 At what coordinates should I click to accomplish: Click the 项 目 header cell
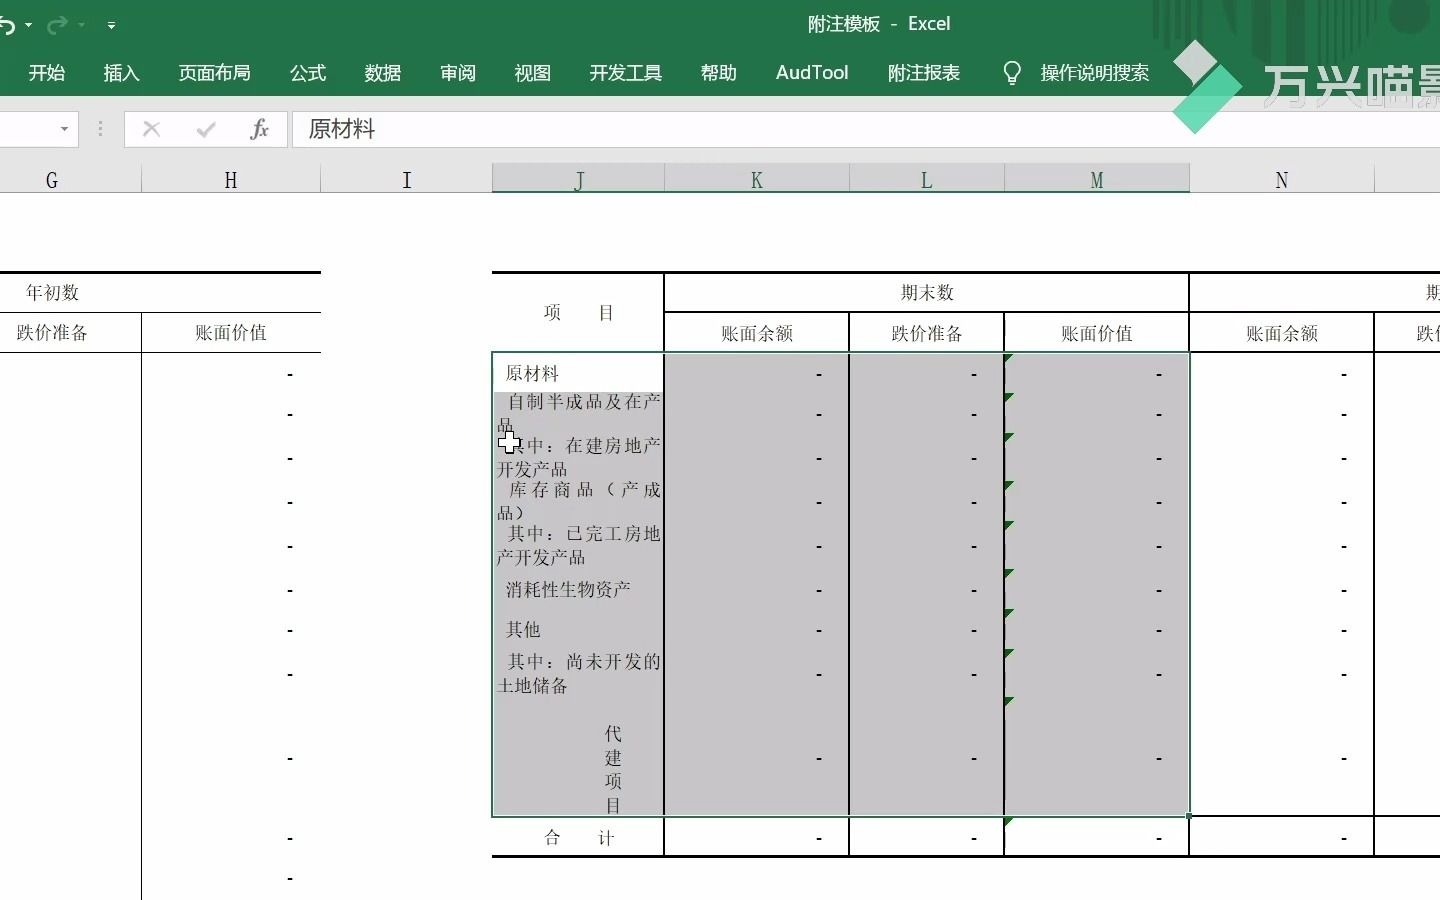pos(578,313)
